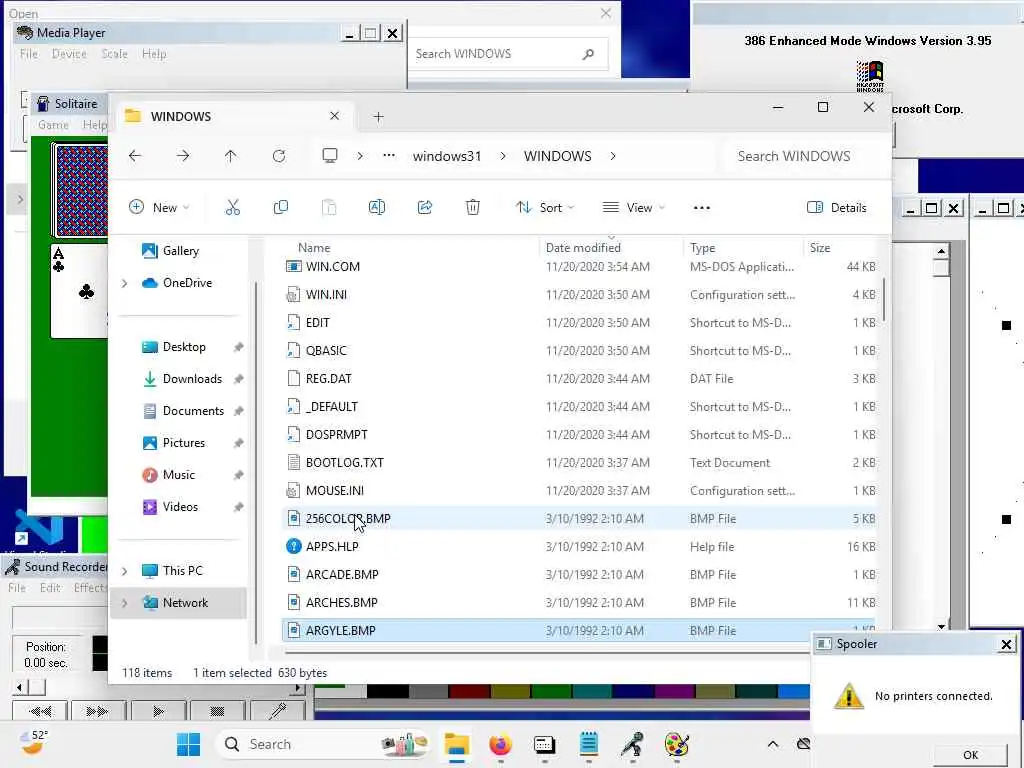
Task: Click OK in the Spooler dialog
Action: pyautogui.click(x=970, y=755)
